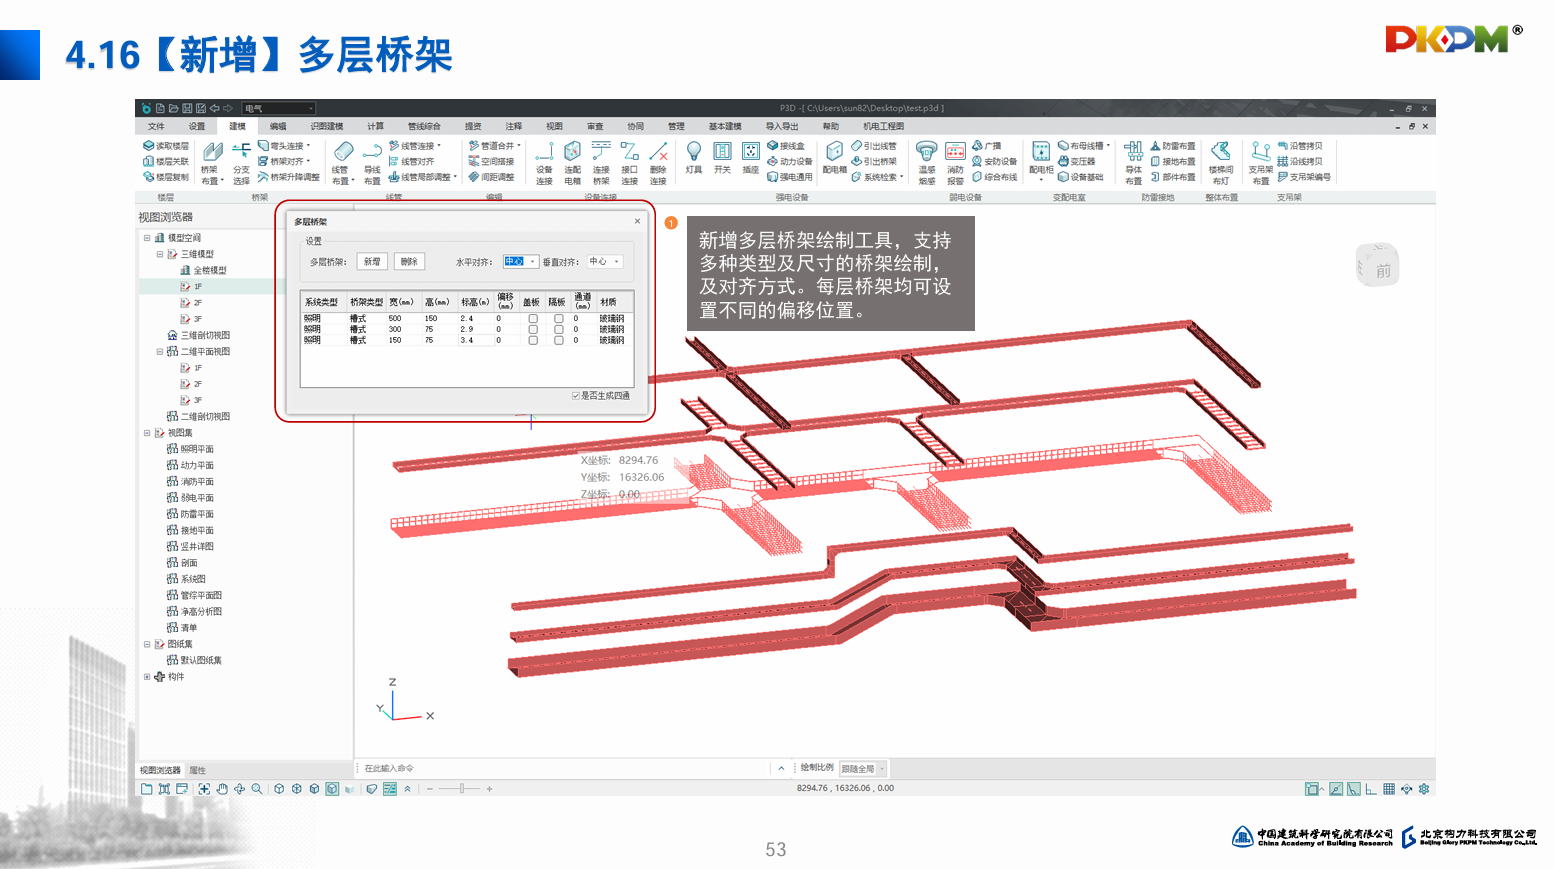Open the 连配电箱 connect-to-panel tool

pyautogui.click(x=572, y=162)
